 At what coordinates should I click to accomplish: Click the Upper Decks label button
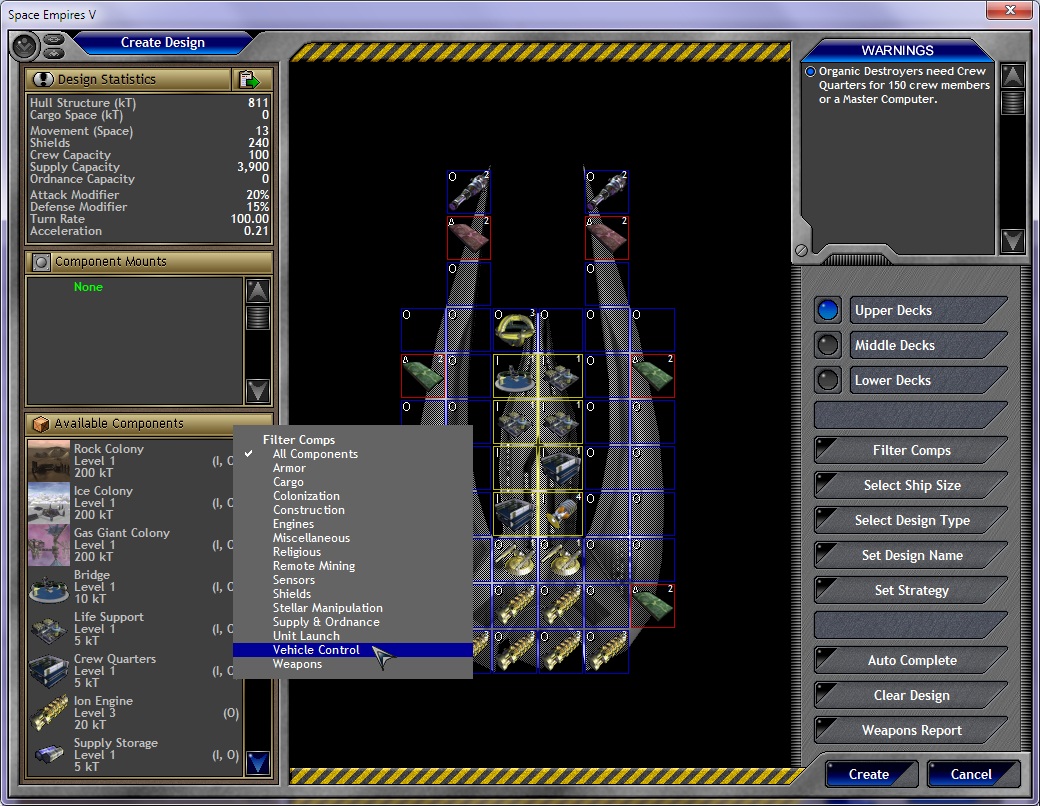[x=928, y=310]
